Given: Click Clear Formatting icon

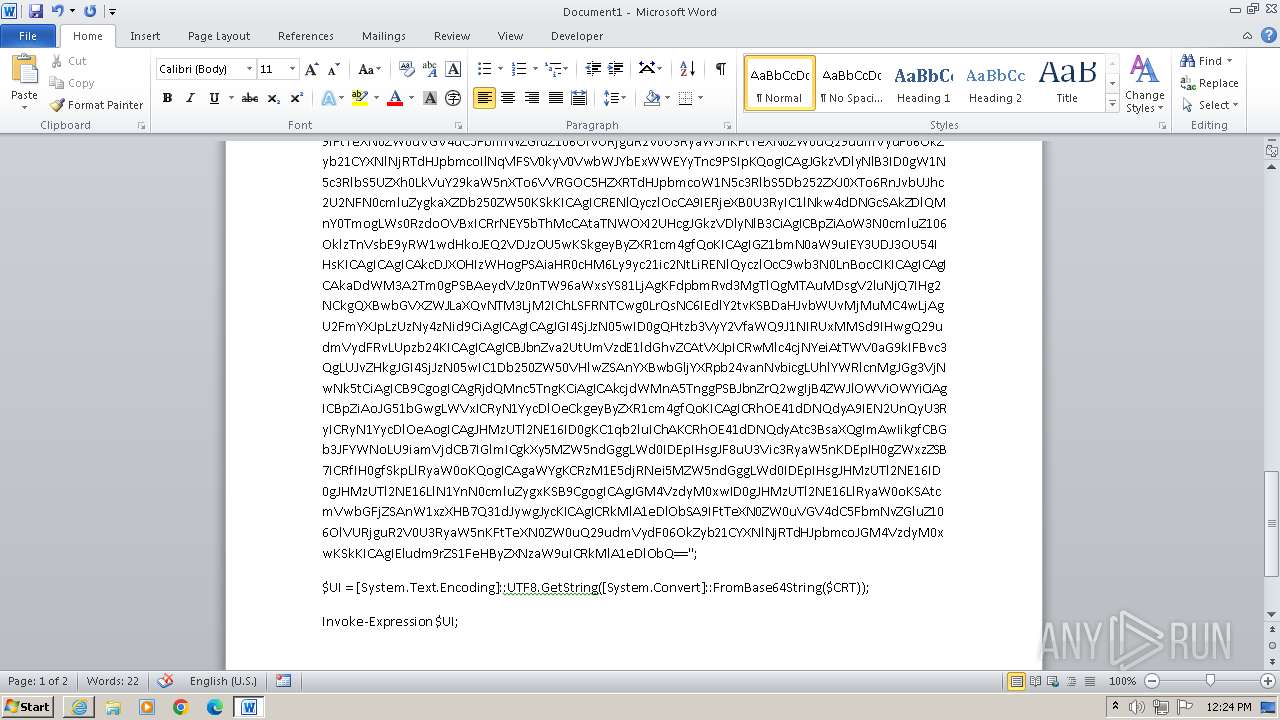Looking at the screenshot, I should coord(407,69).
